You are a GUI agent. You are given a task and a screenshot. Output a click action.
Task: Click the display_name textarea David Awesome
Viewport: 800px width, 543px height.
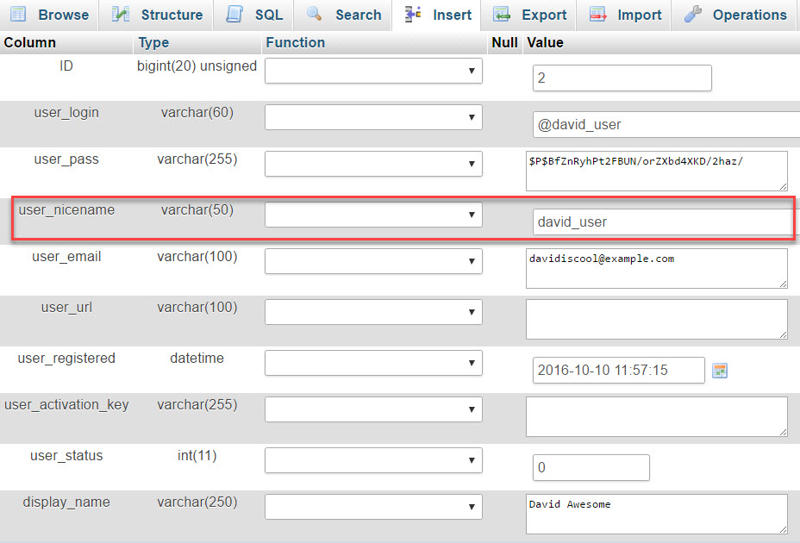pyautogui.click(x=657, y=514)
